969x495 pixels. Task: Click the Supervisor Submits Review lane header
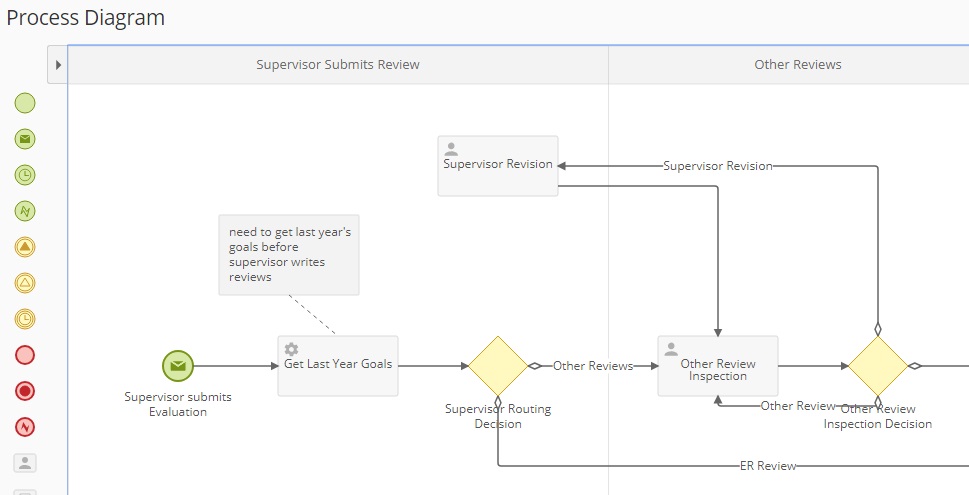point(338,65)
